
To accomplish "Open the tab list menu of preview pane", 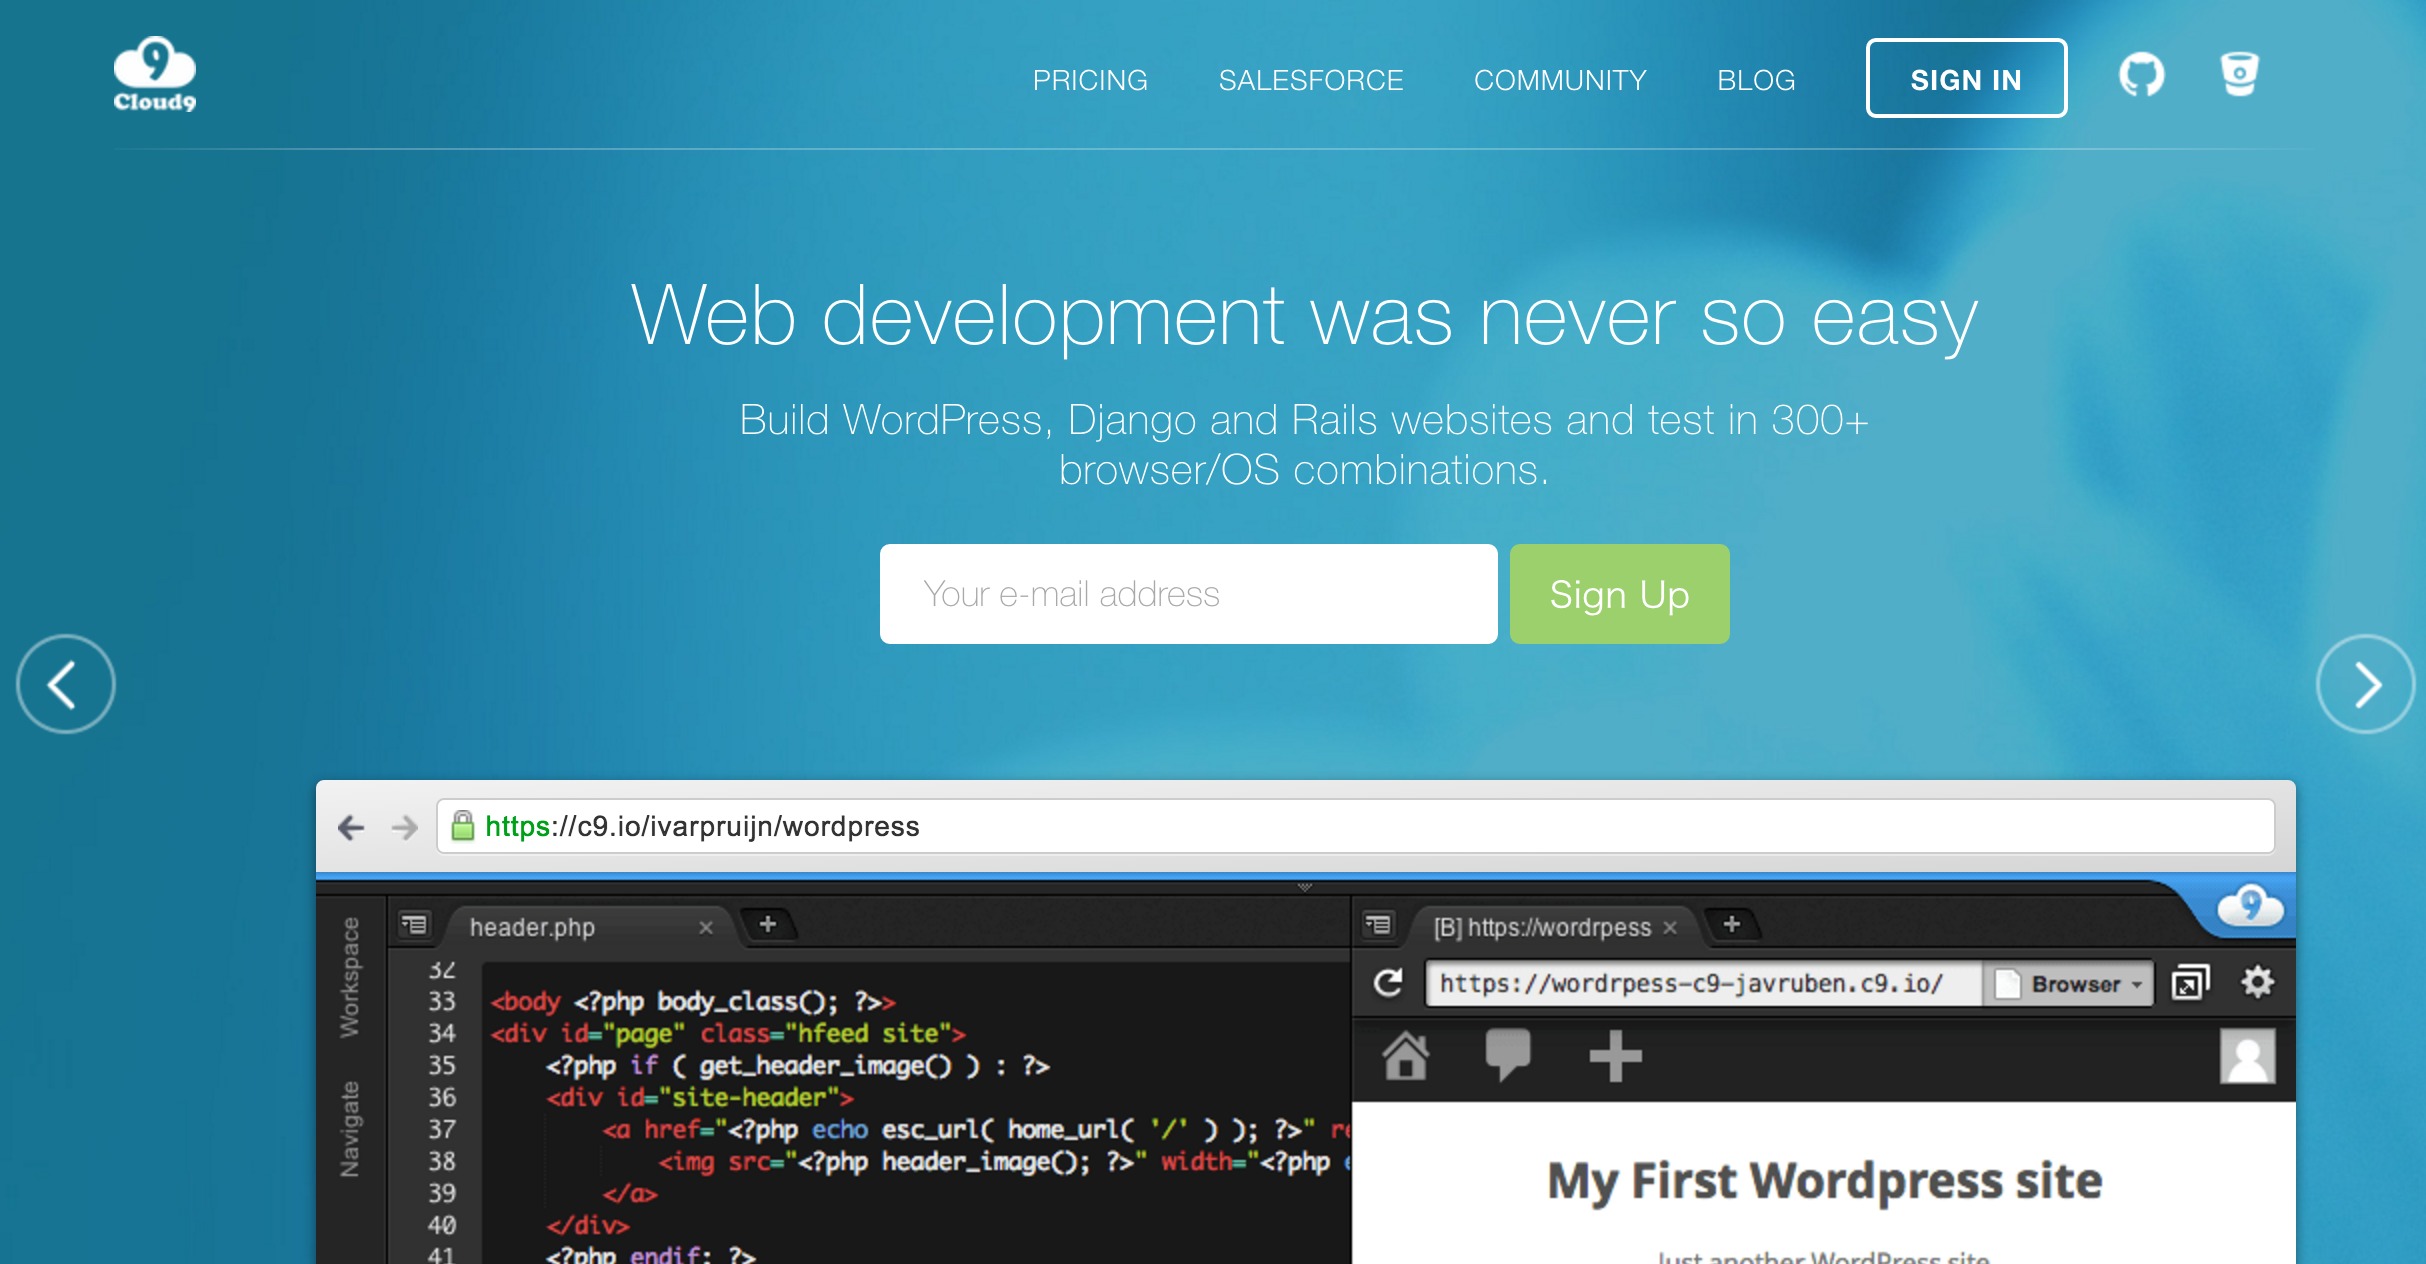I will pos(1378,925).
